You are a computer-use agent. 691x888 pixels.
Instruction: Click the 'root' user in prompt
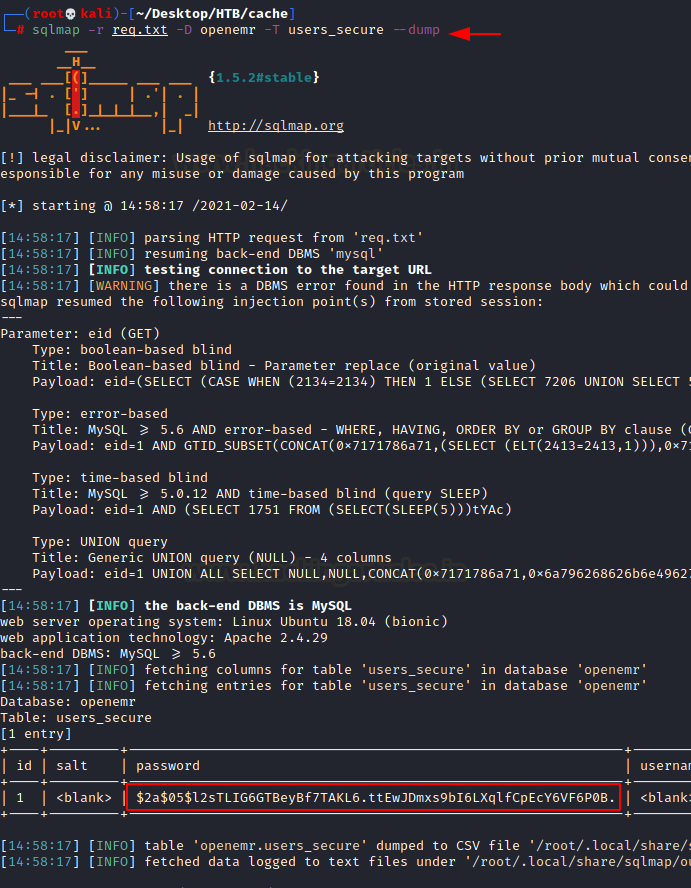point(48,13)
